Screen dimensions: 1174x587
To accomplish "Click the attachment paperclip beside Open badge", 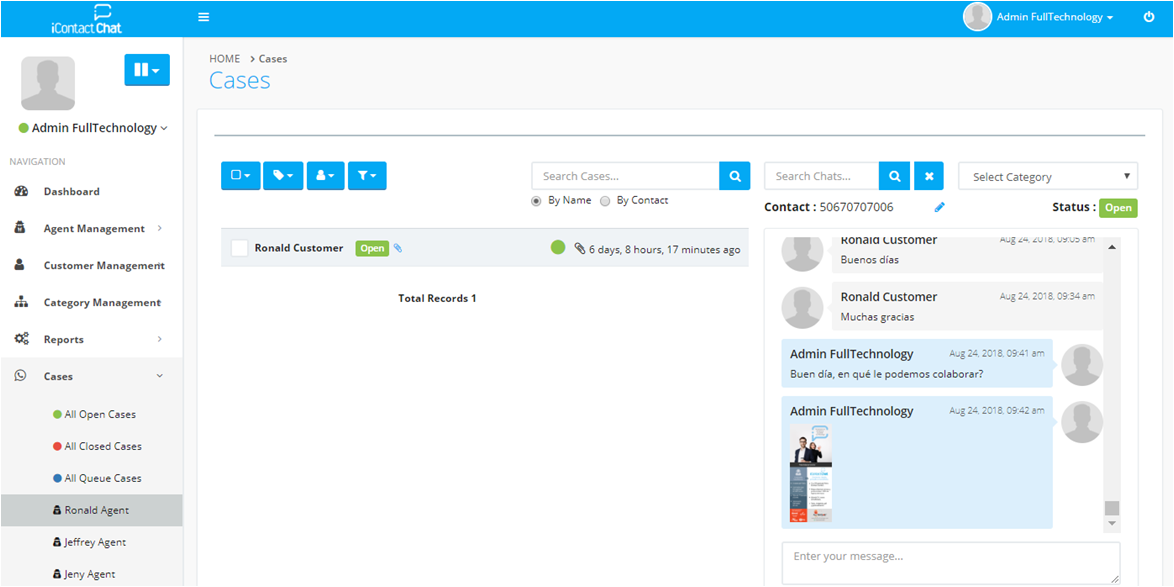I will 398,248.
